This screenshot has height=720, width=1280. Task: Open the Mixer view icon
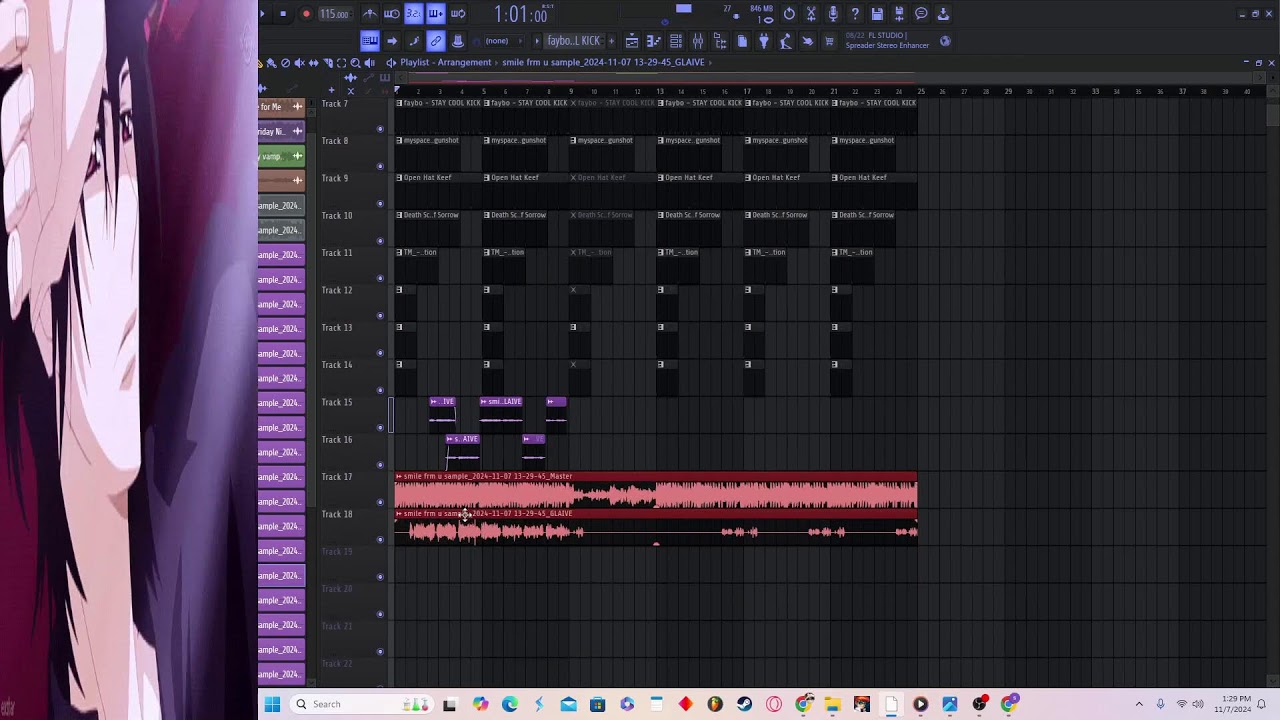(698, 41)
